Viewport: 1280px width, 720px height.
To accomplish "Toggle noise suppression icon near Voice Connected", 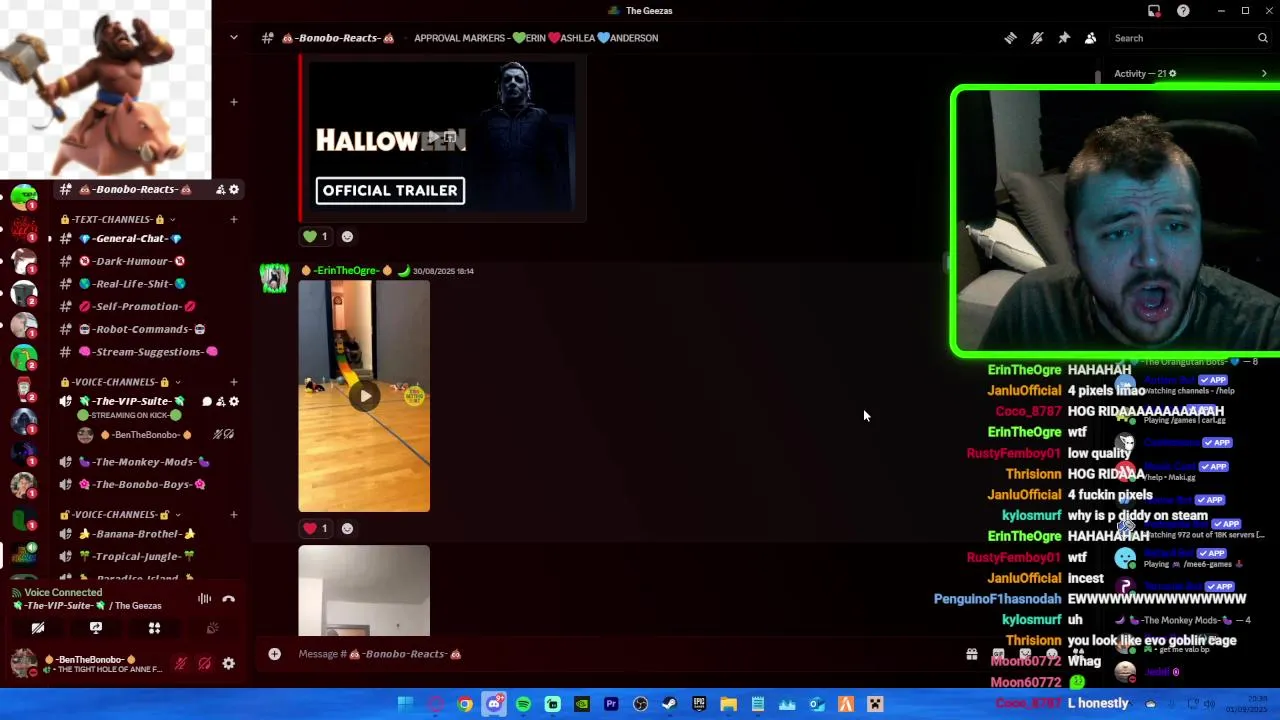I will tap(204, 599).
